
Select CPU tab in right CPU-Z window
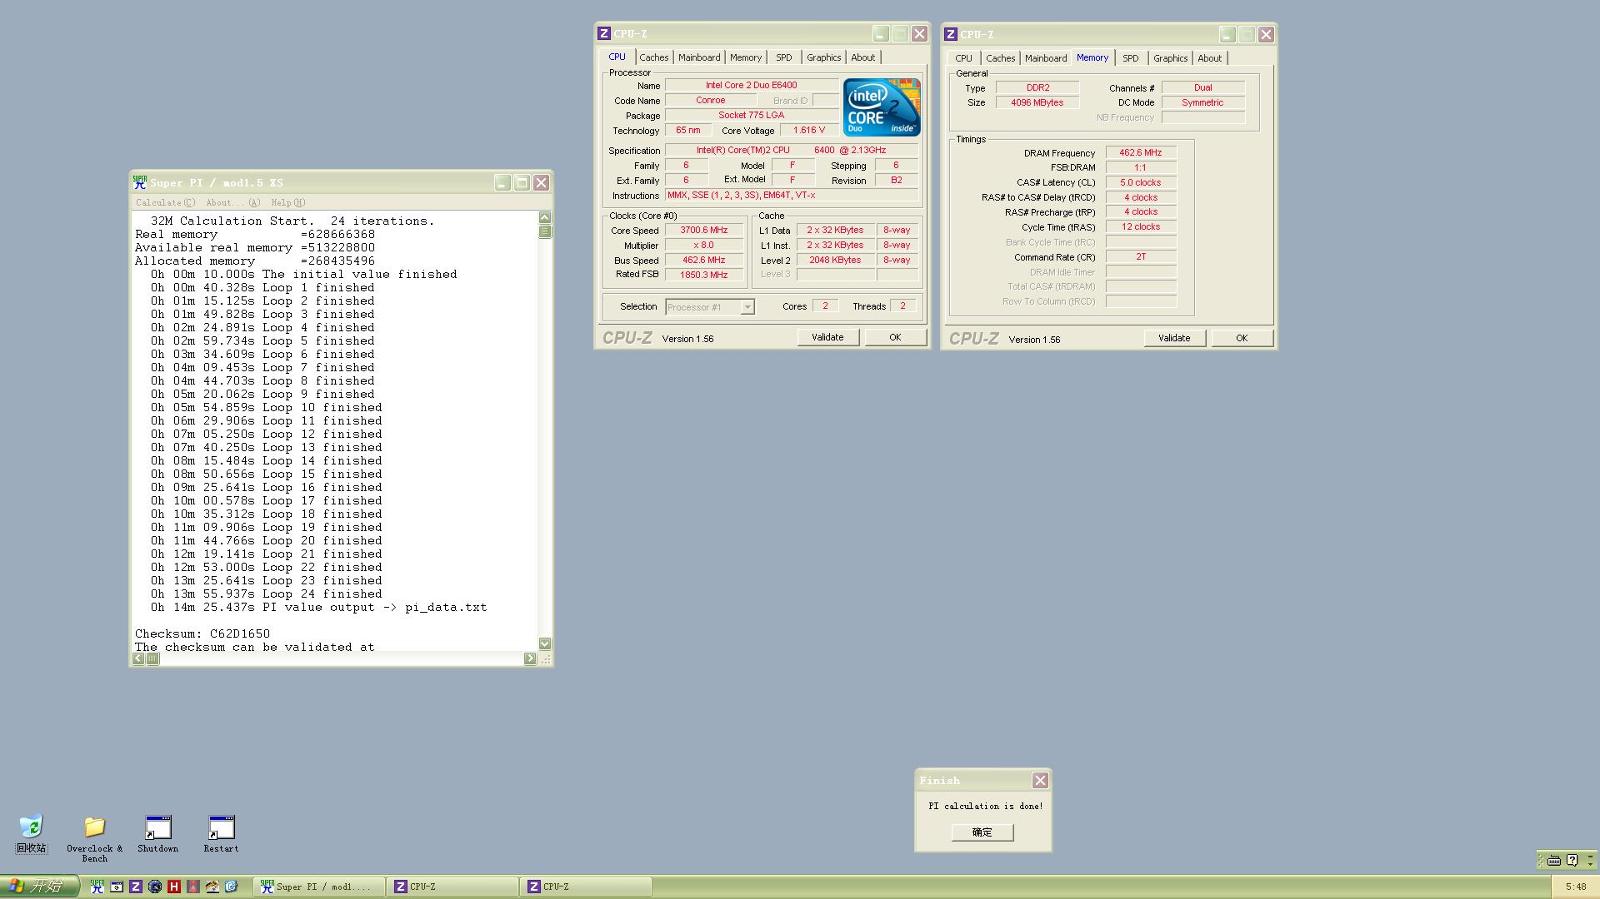[x=964, y=58]
